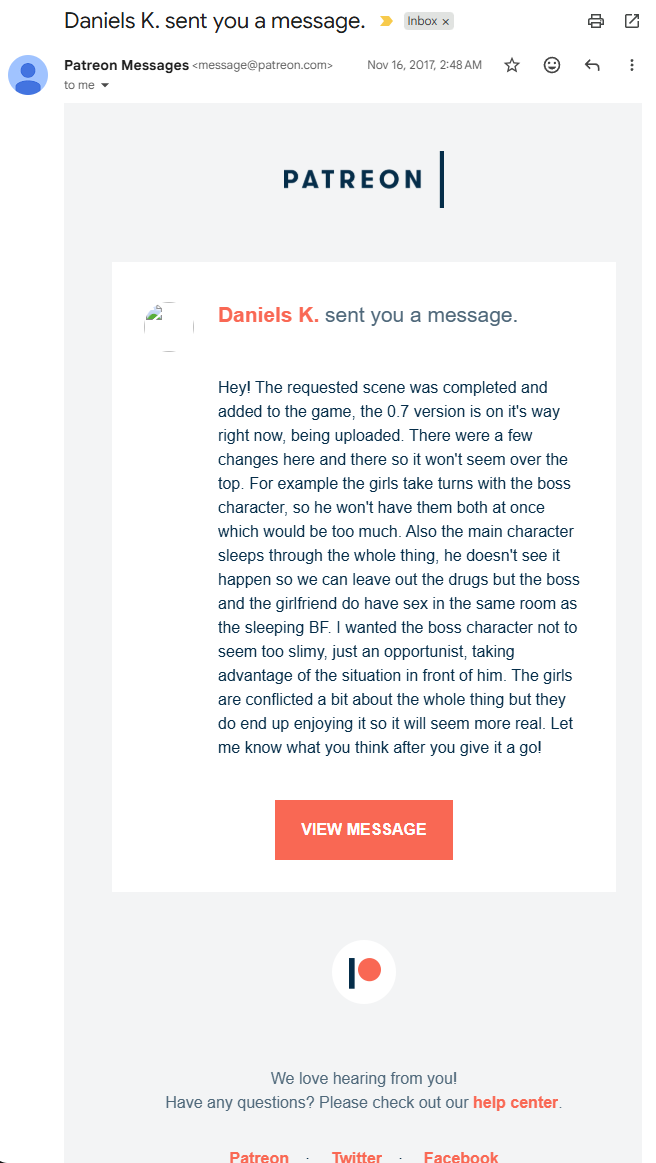Image resolution: width=656 pixels, height=1163 pixels.
Task: Expand the 'to me' recipient details arrow
Action: click(x=105, y=86)
